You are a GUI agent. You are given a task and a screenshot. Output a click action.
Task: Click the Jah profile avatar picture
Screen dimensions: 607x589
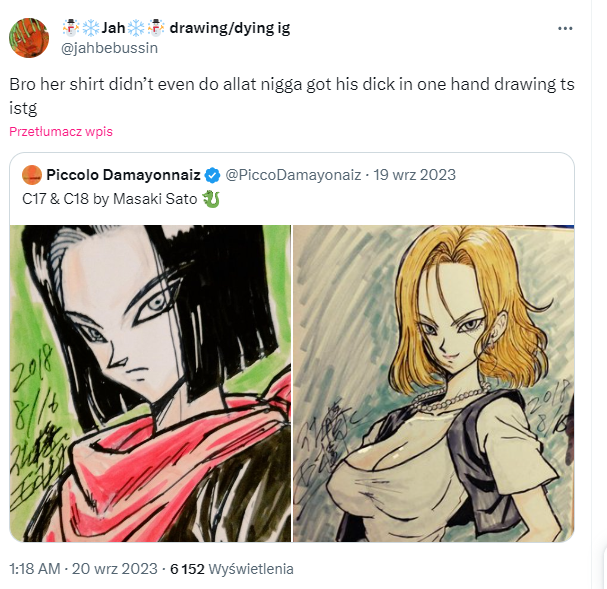click(x=29, y=38)
